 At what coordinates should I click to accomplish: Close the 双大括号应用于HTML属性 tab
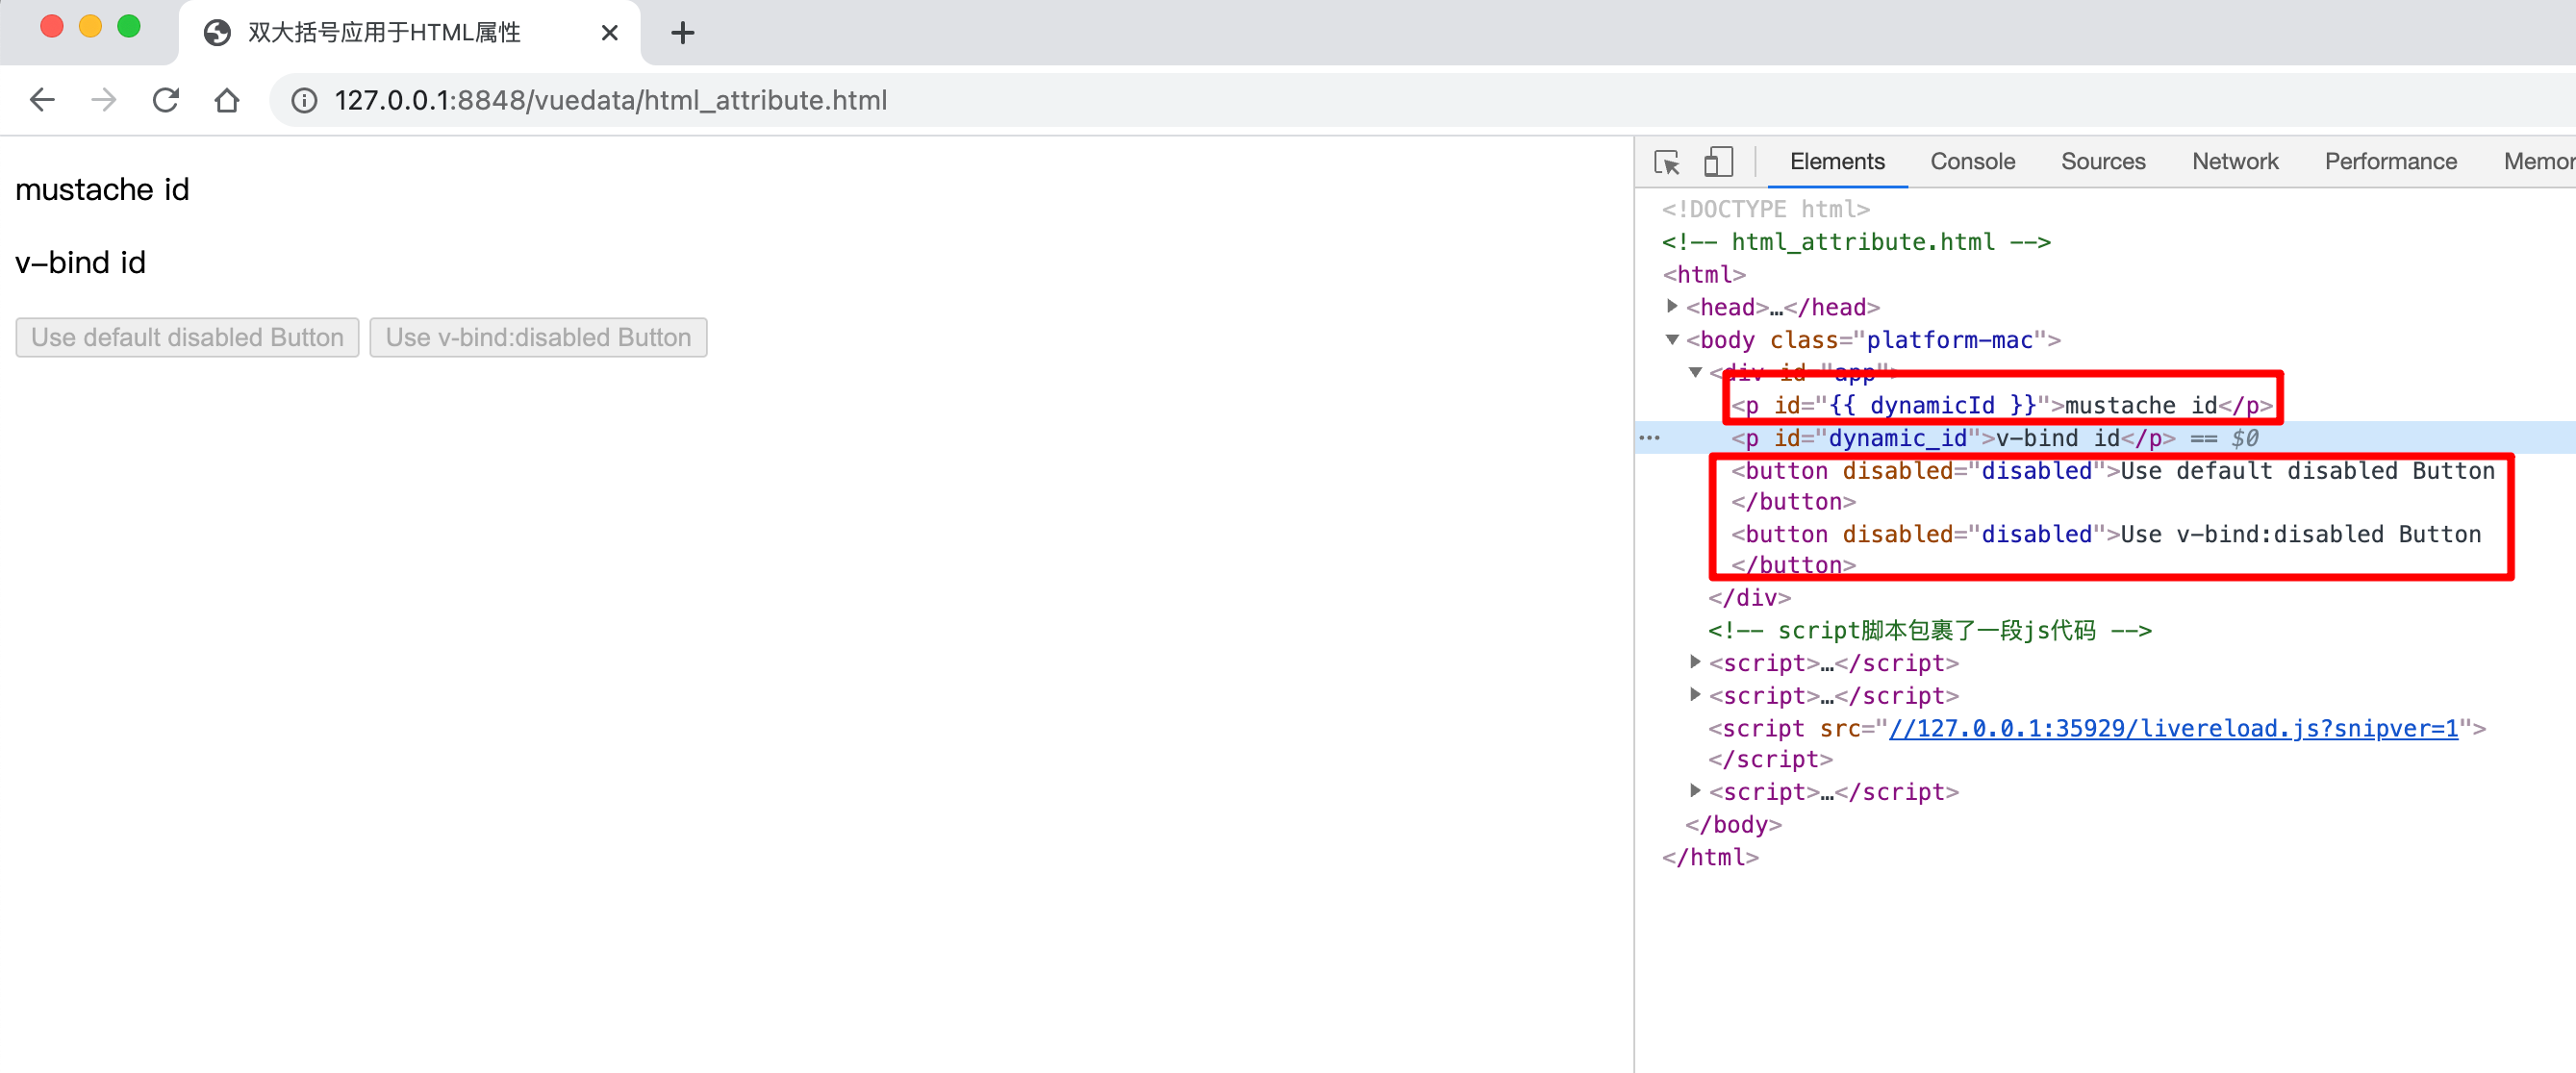(x=609, y=33)
